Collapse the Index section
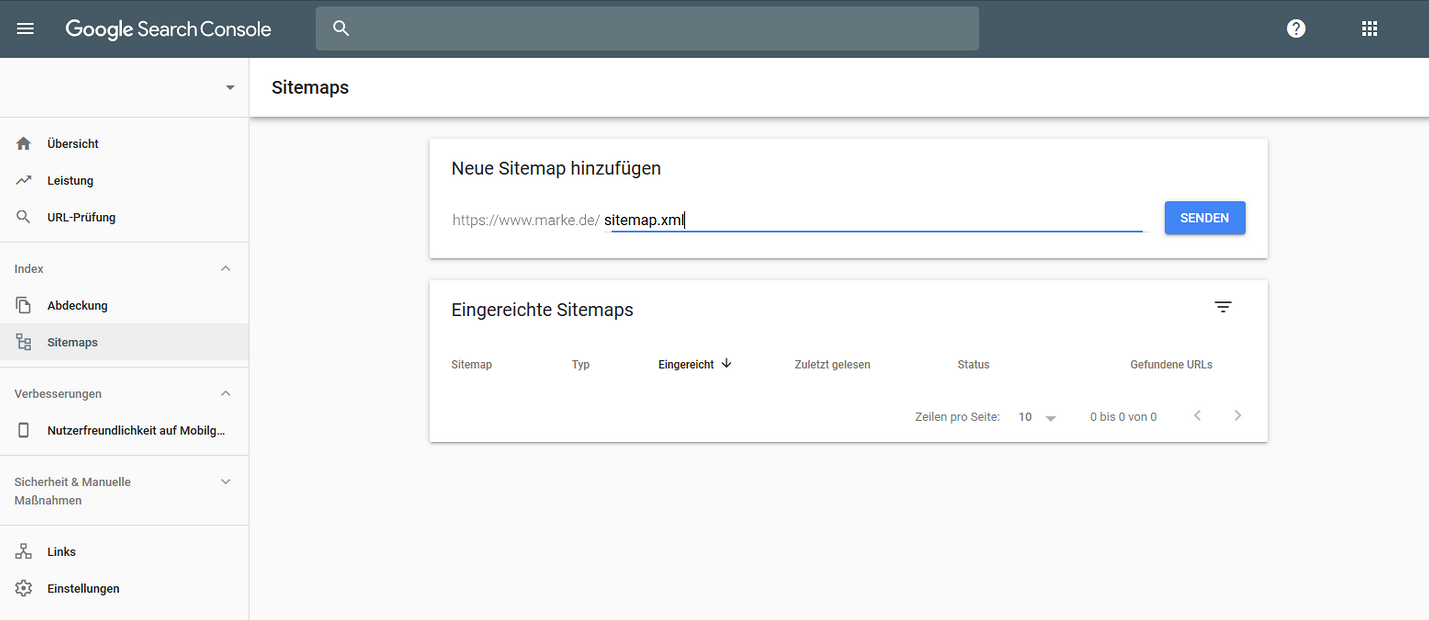This screenshot has width=1429, height=620. (x=225, y=269)
